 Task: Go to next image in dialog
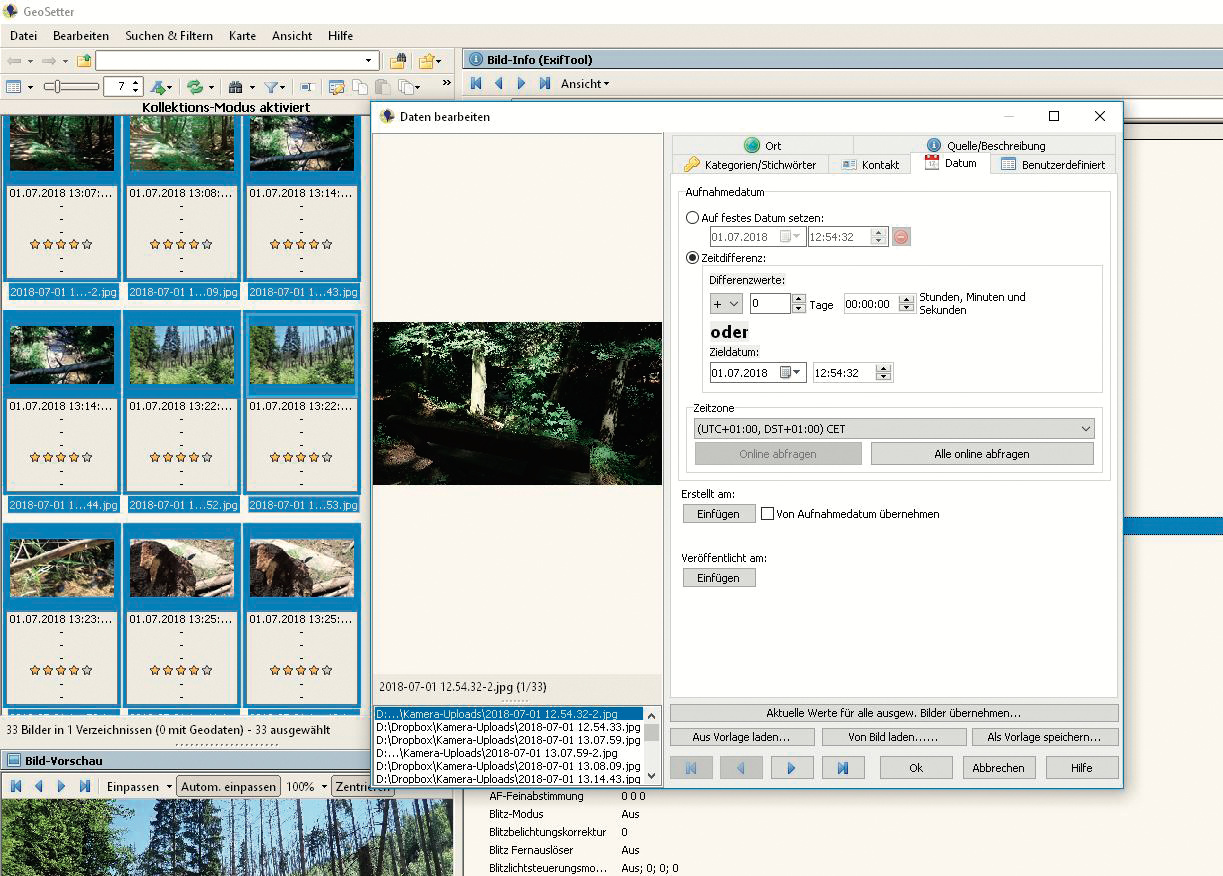pyautogui.click(x=791, y=768)
